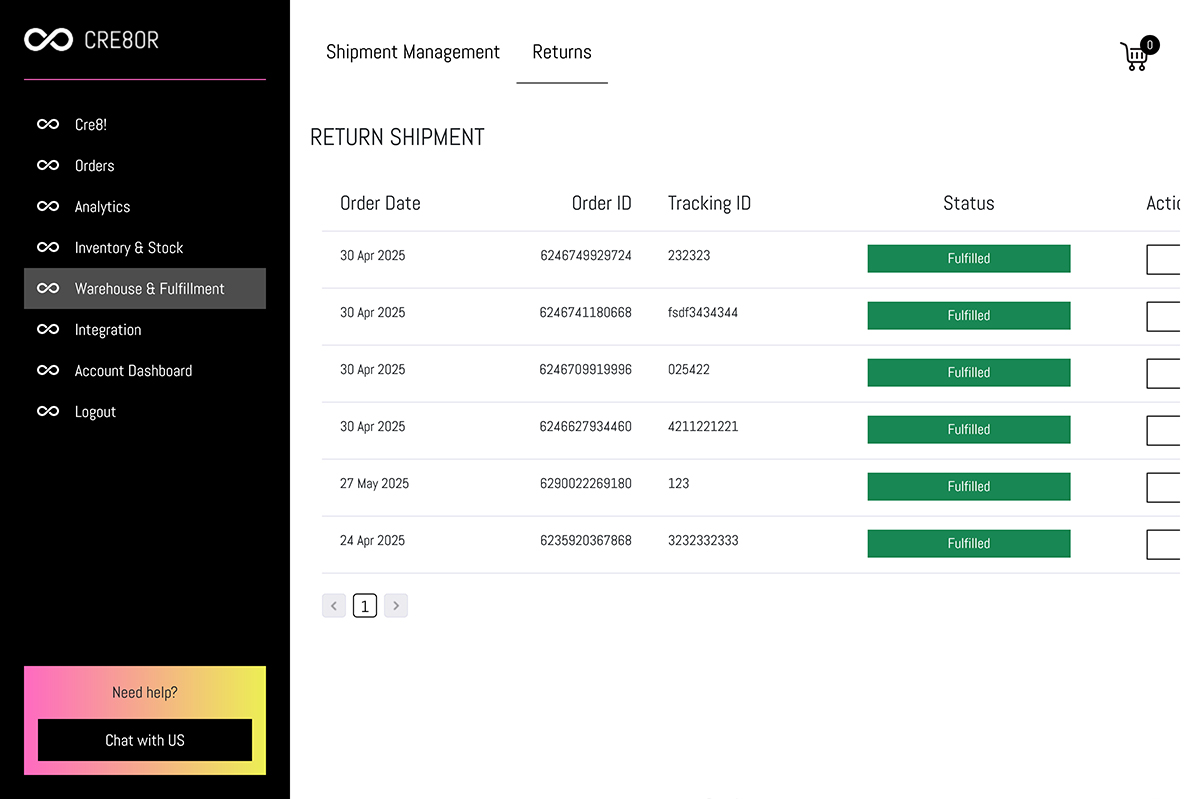Viewport: 1200px width, 799px height.
Task: Click order ID 6290022269180
Action: click(x=586, y=483)
